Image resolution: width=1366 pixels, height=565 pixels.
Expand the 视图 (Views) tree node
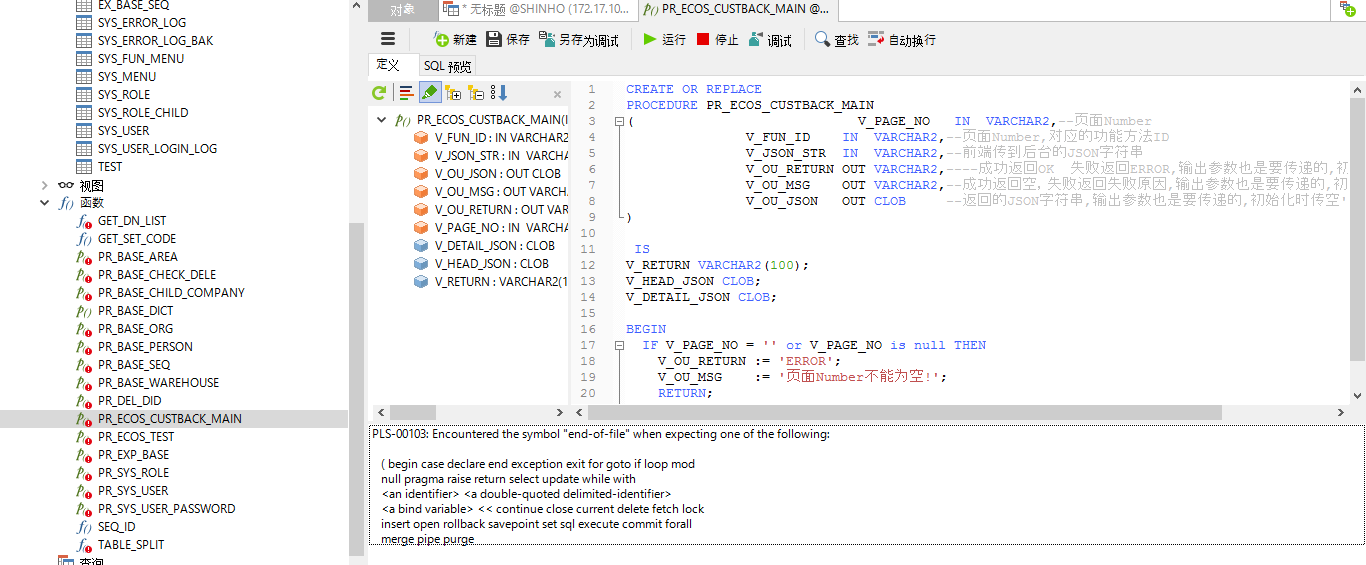[44, 185]
